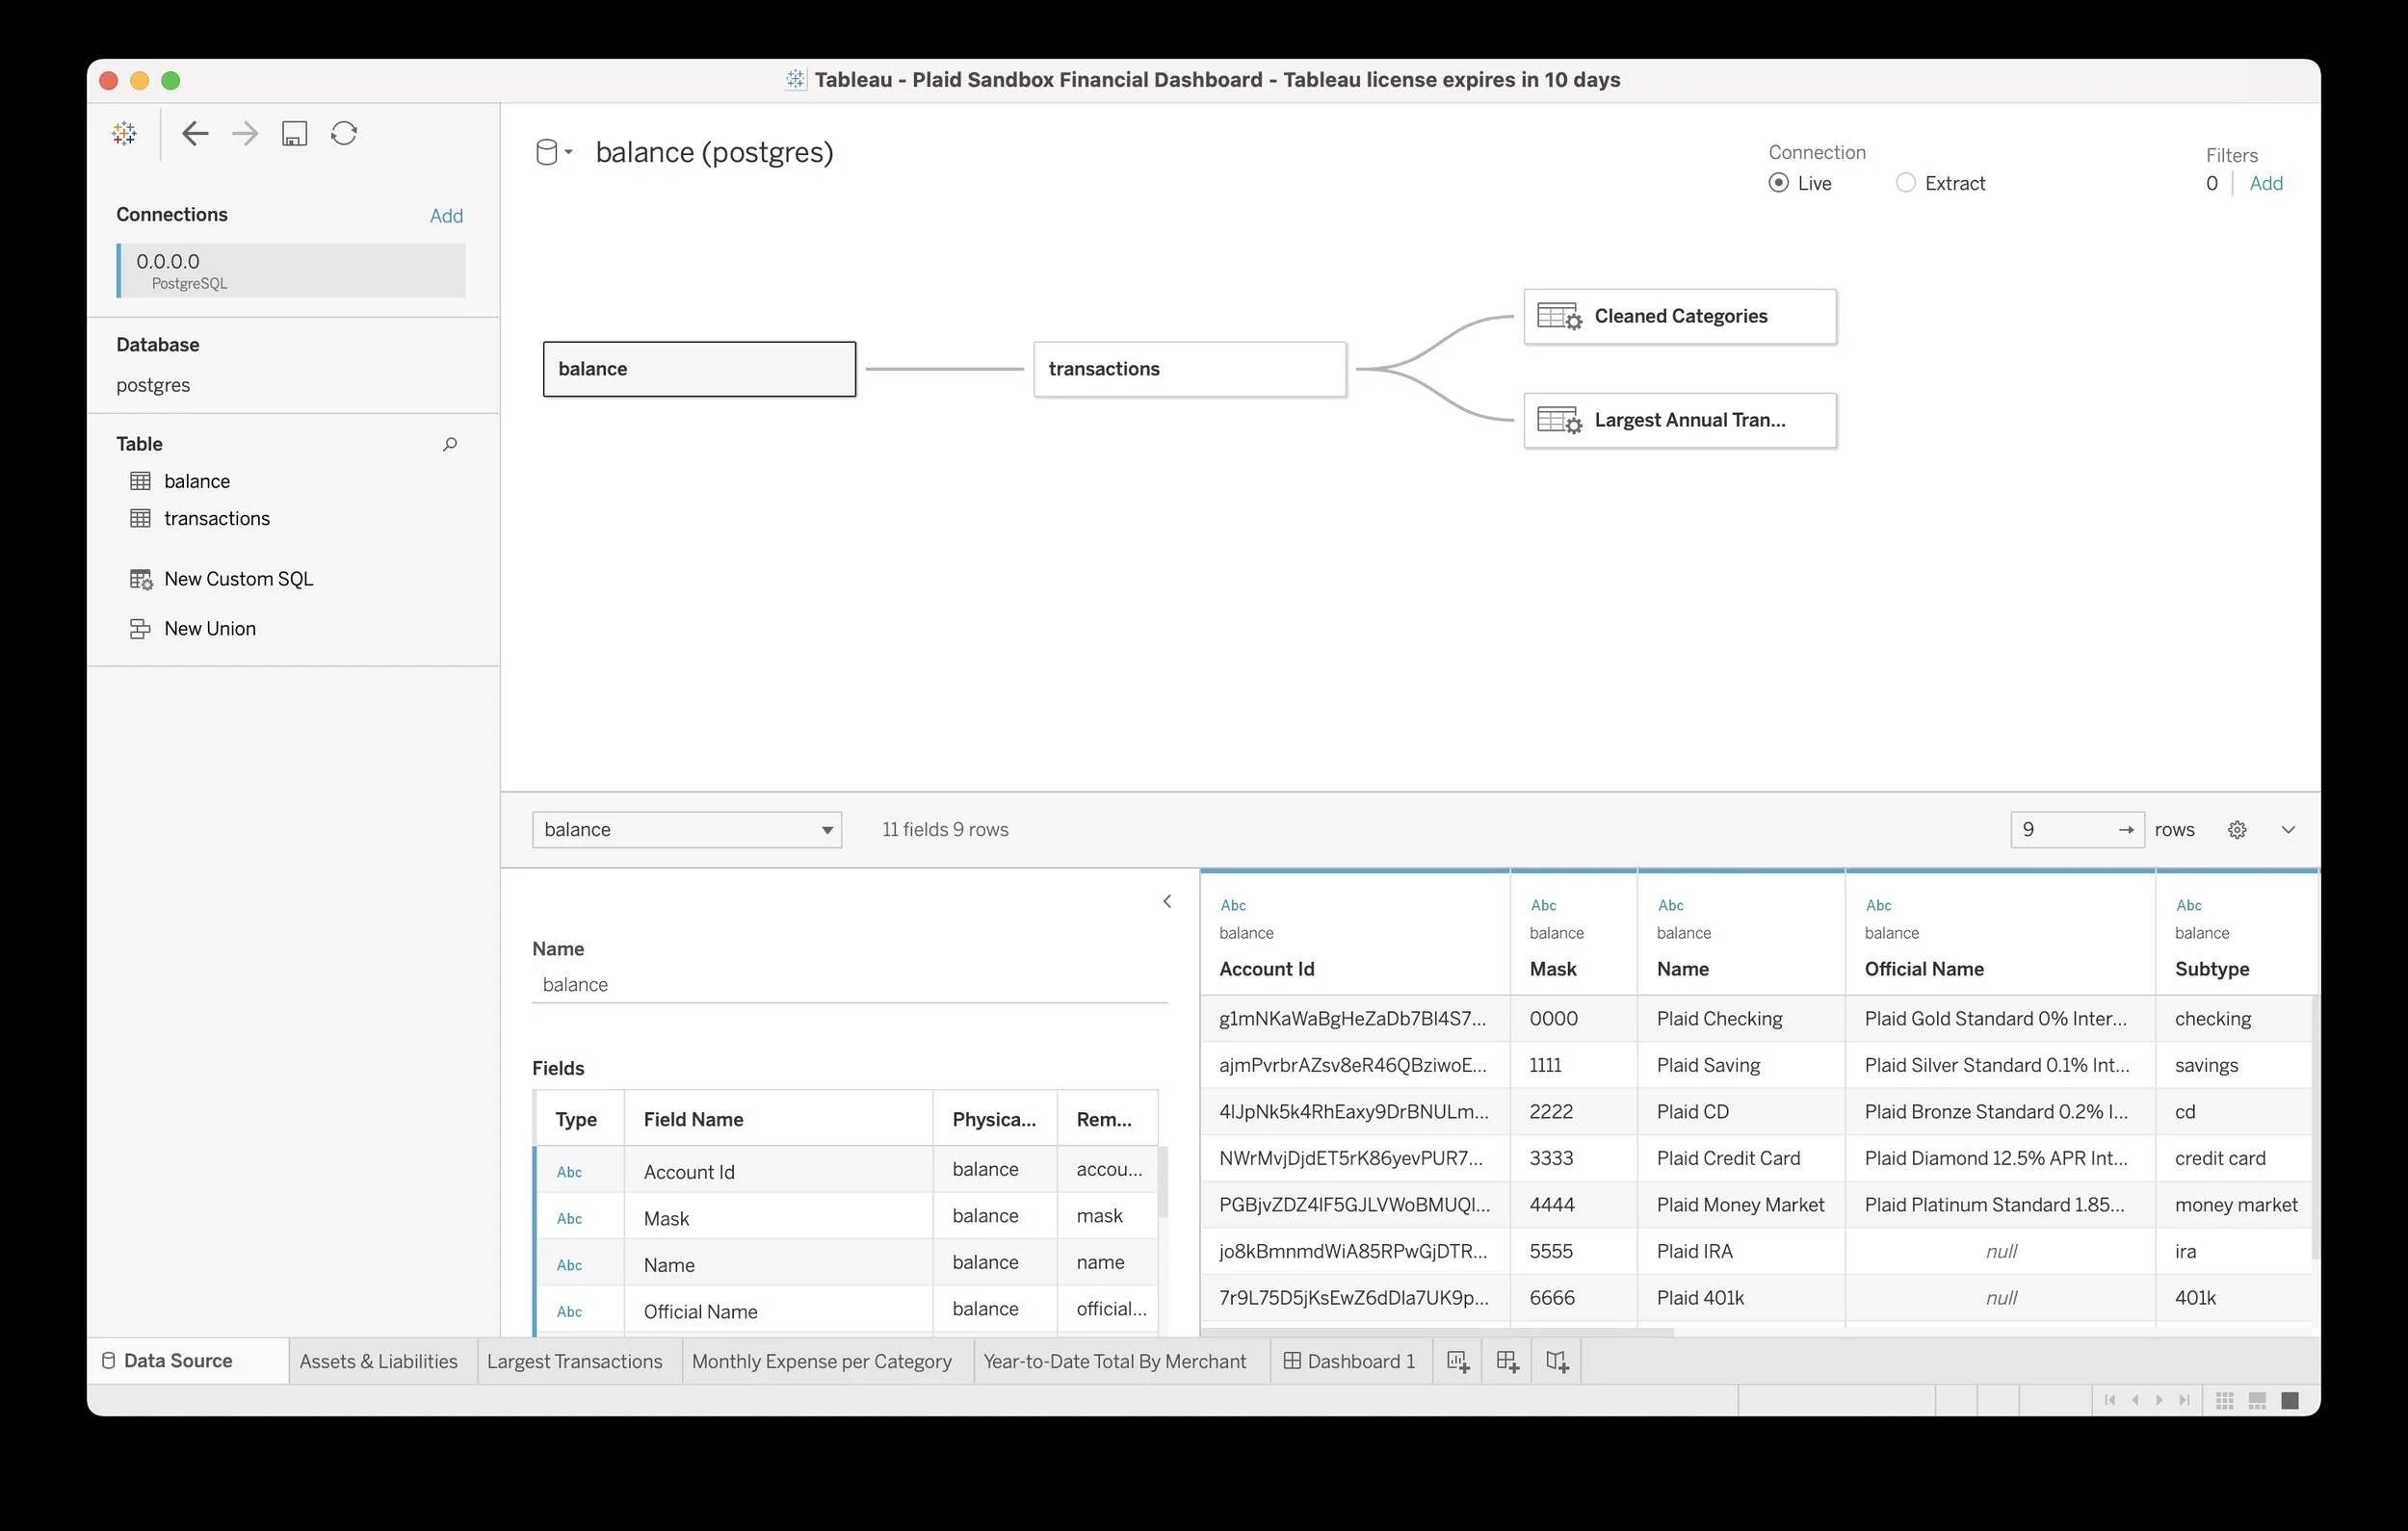The height and width of the screenshot is (1531, 2408).
Task: Click the grid view toggle bottom right
Action: pyautogui.click(x=2224, y=1400)
